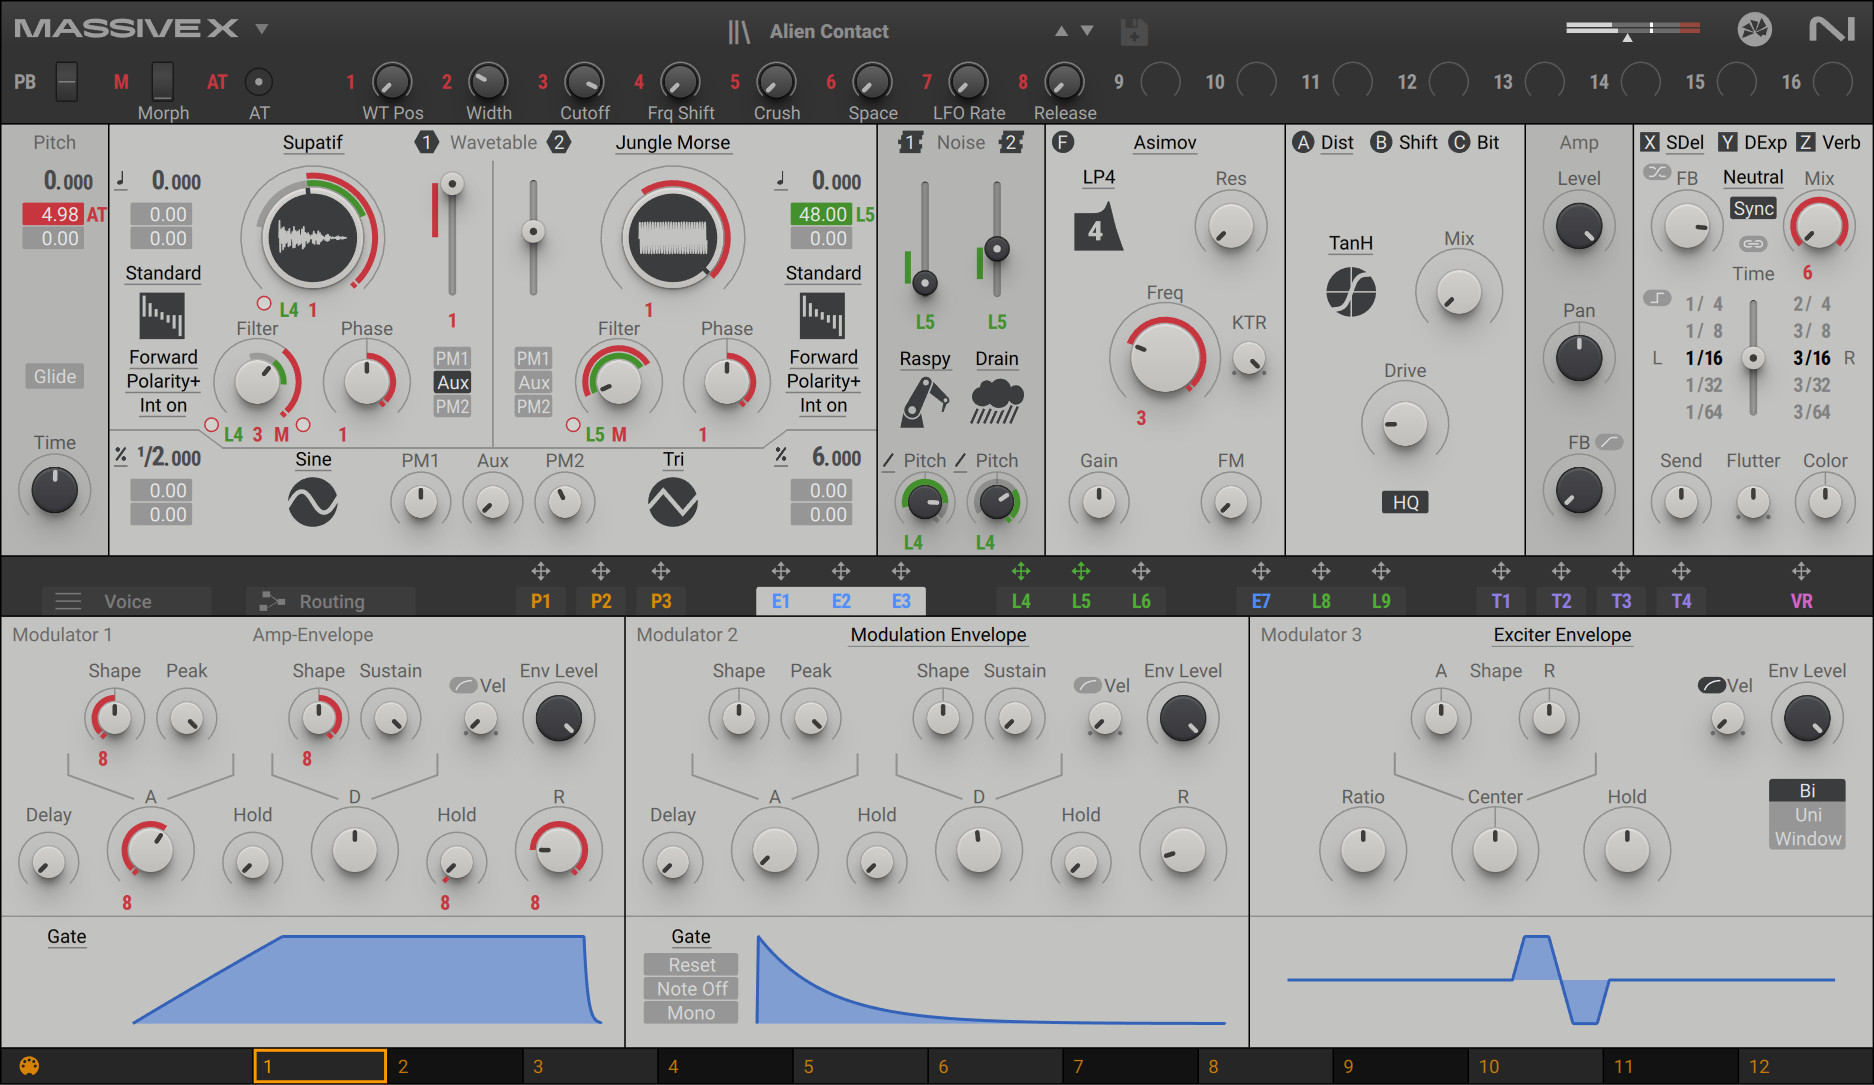Viewport: 1874px width, 1085px height.
Task: Toggle Vel switch in Modulator 1
Action: click(x=463, y=685)
